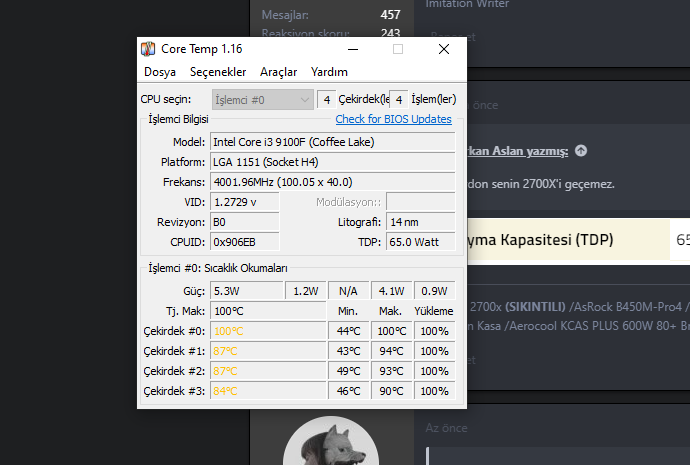Open the Dosya menu

(x=160, y=72)
